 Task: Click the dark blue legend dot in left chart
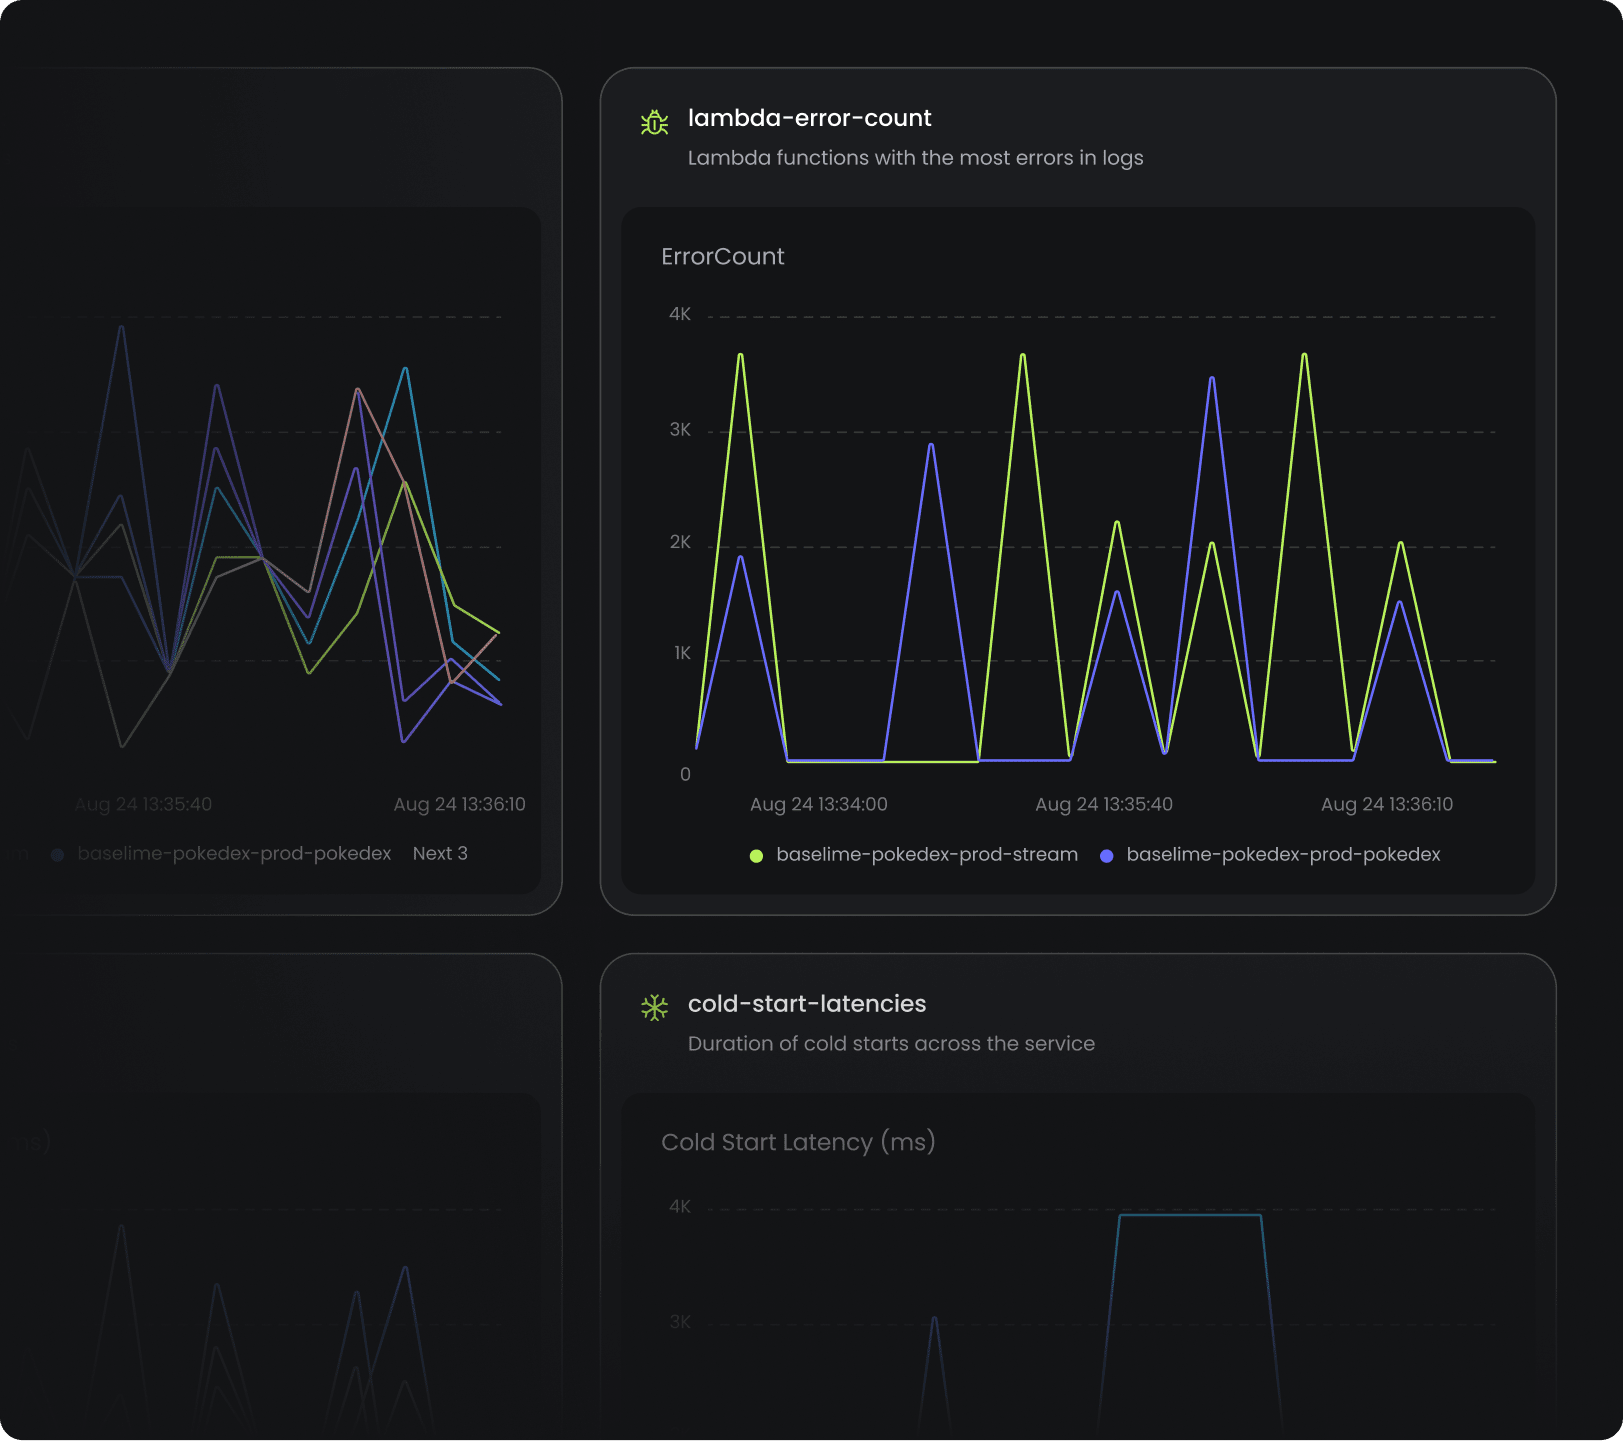click(x=57, y=854)
